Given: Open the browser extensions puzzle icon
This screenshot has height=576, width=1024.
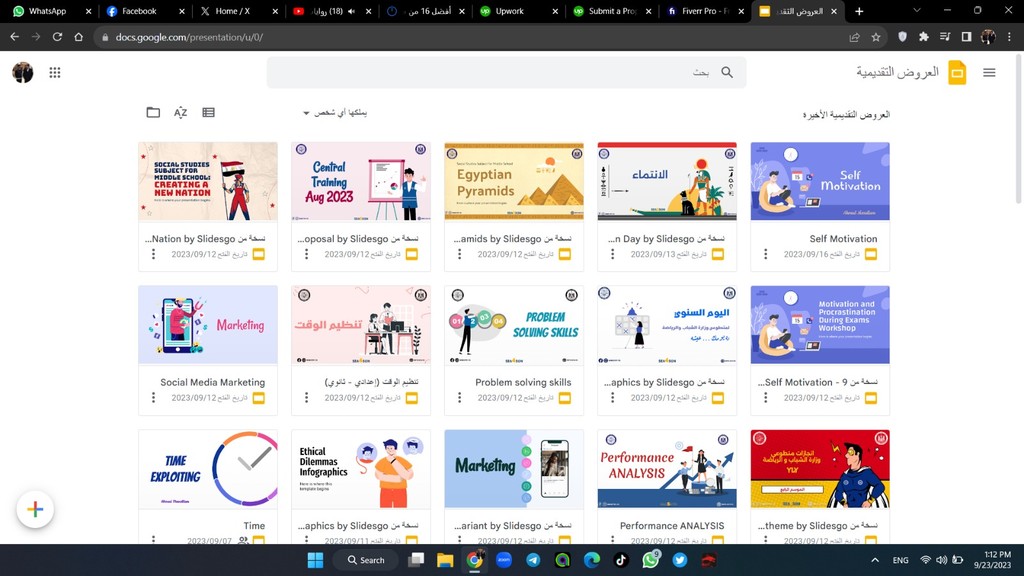Looking at the screenshot, I should click(923, 37).
